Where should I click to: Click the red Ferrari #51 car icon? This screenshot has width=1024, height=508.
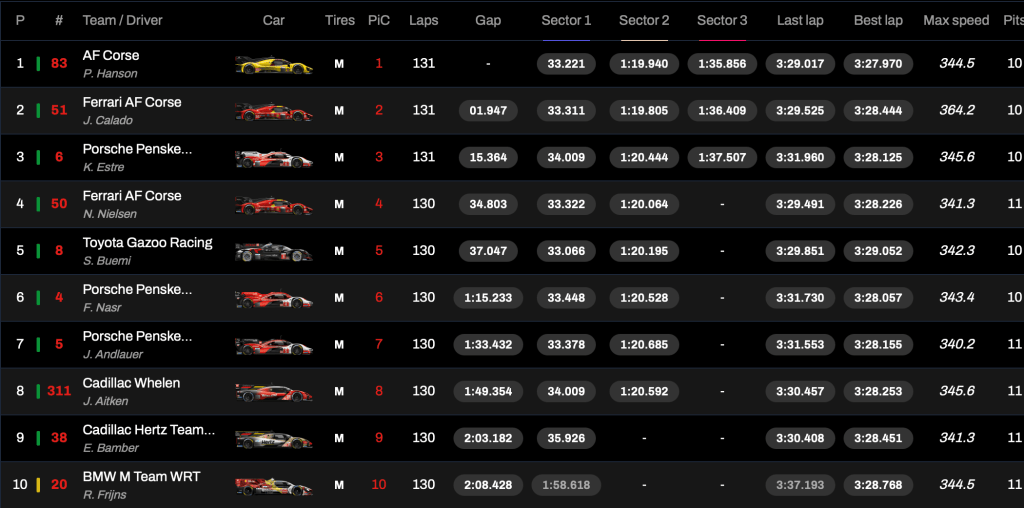click(x=273, y=112)
